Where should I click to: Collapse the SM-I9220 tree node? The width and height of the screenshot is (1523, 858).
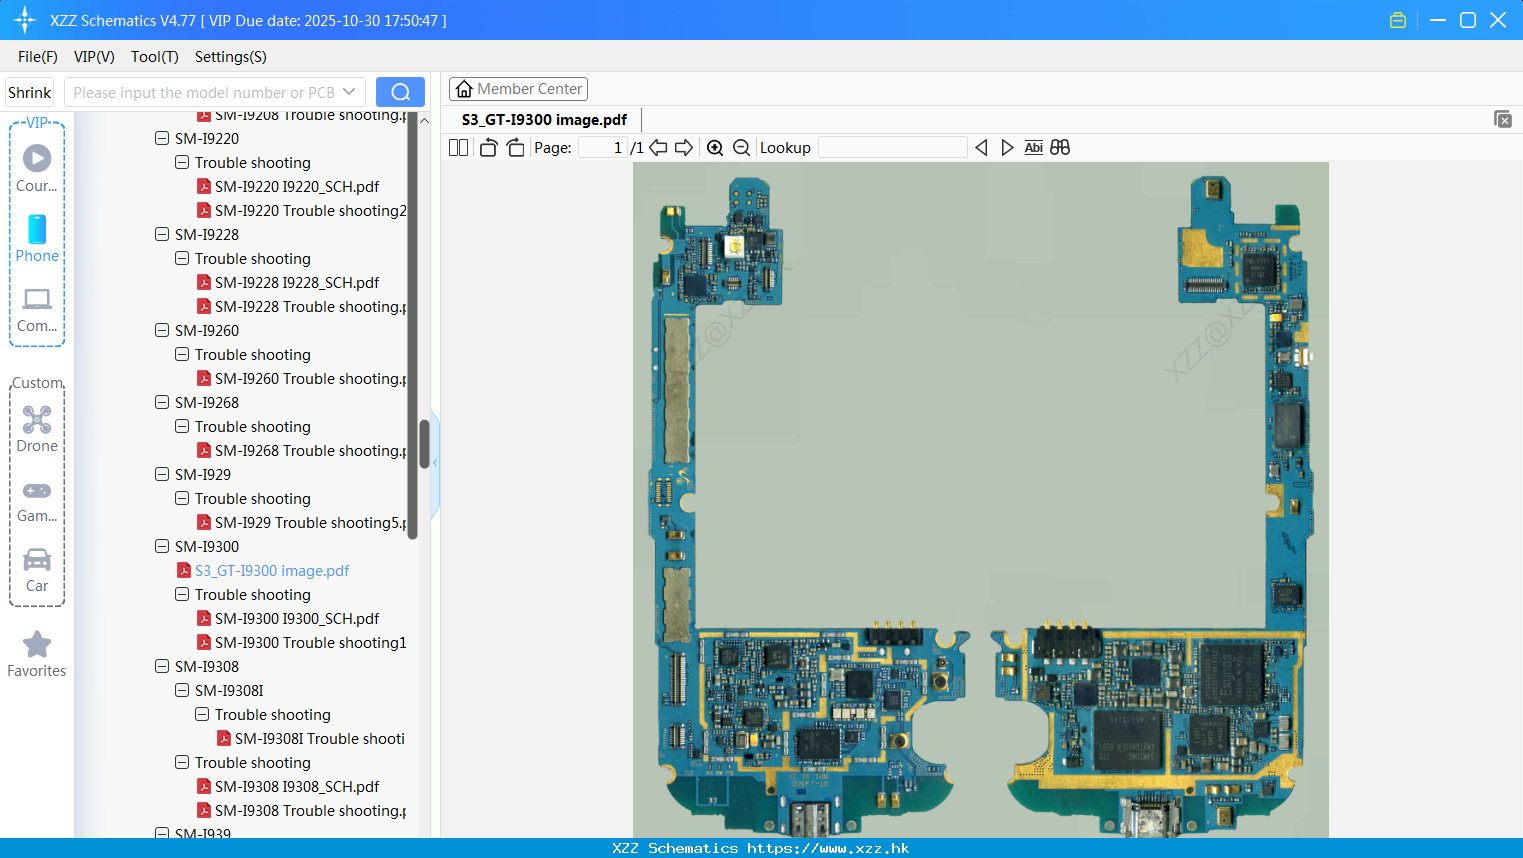162,138
